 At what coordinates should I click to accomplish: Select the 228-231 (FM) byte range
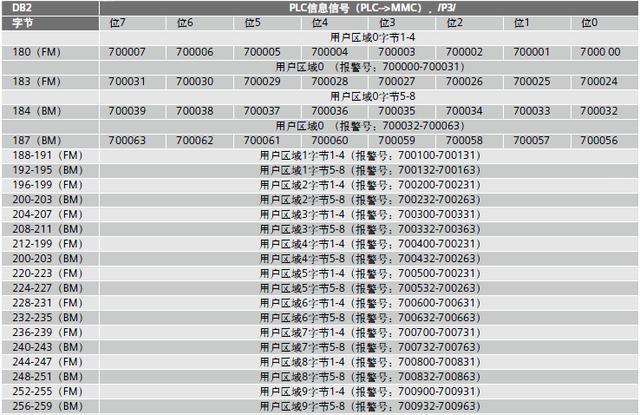[x=48, y=303]
